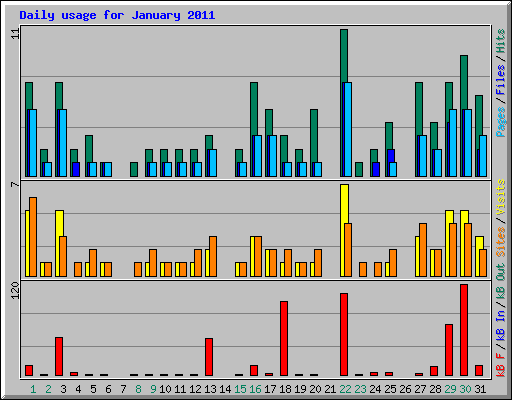Select day label 1 on the x-axis
Screen dimensions: 512x400
(33, 389)
